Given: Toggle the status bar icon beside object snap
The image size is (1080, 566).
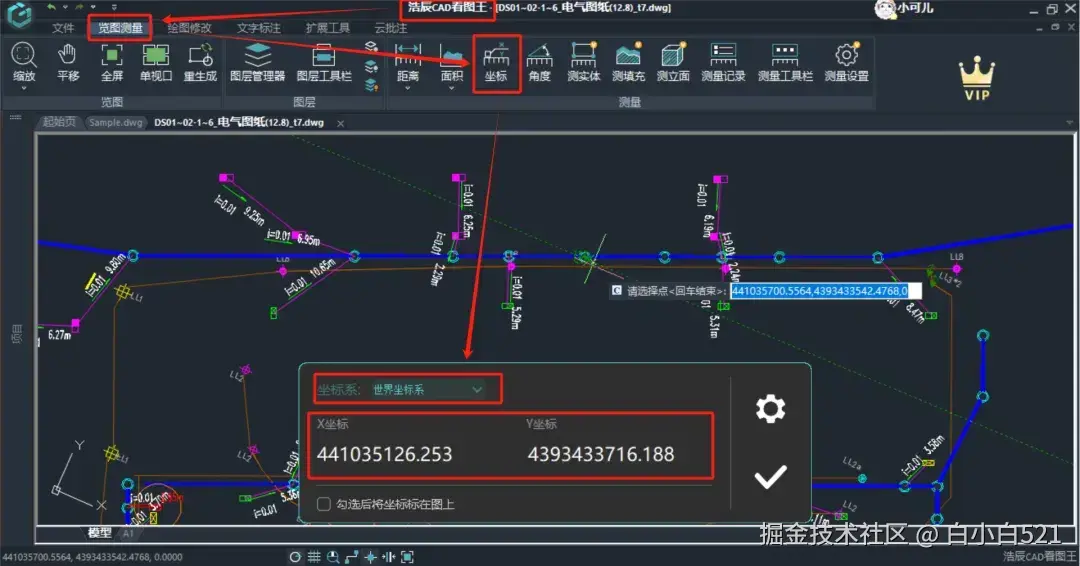Looking at the screenshot, I should [x=388, y=557].
